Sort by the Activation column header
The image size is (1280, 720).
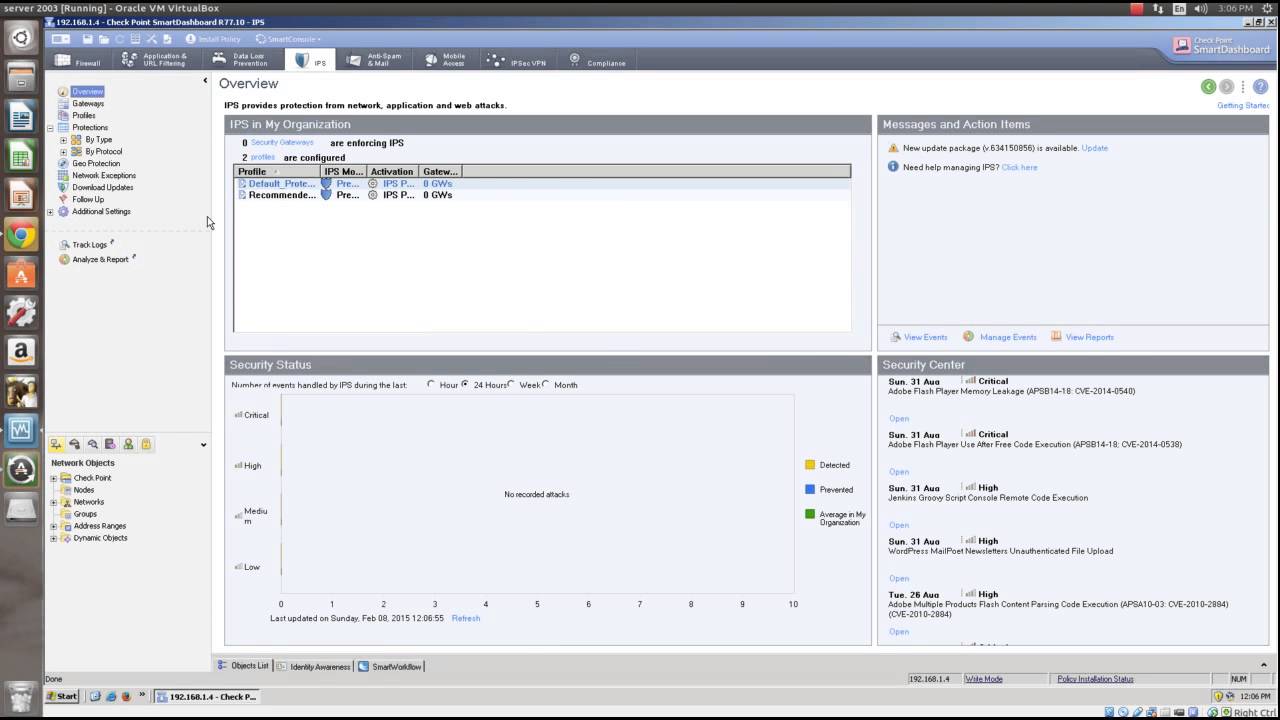[x=393, y=171]
